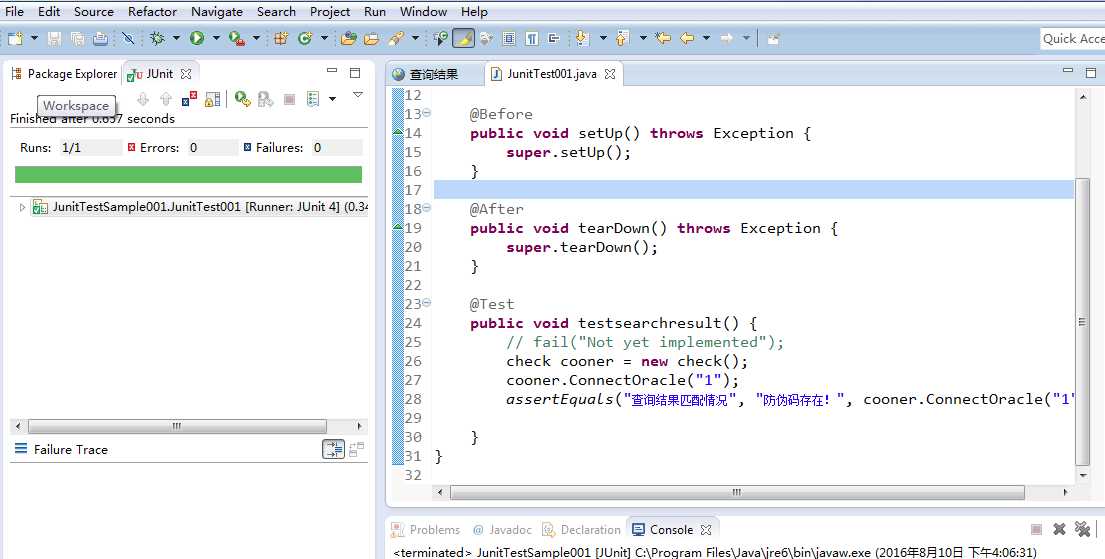This screenshot has width=1105, height=559.
Task: Open the Project menu
Action: (330, 11)
